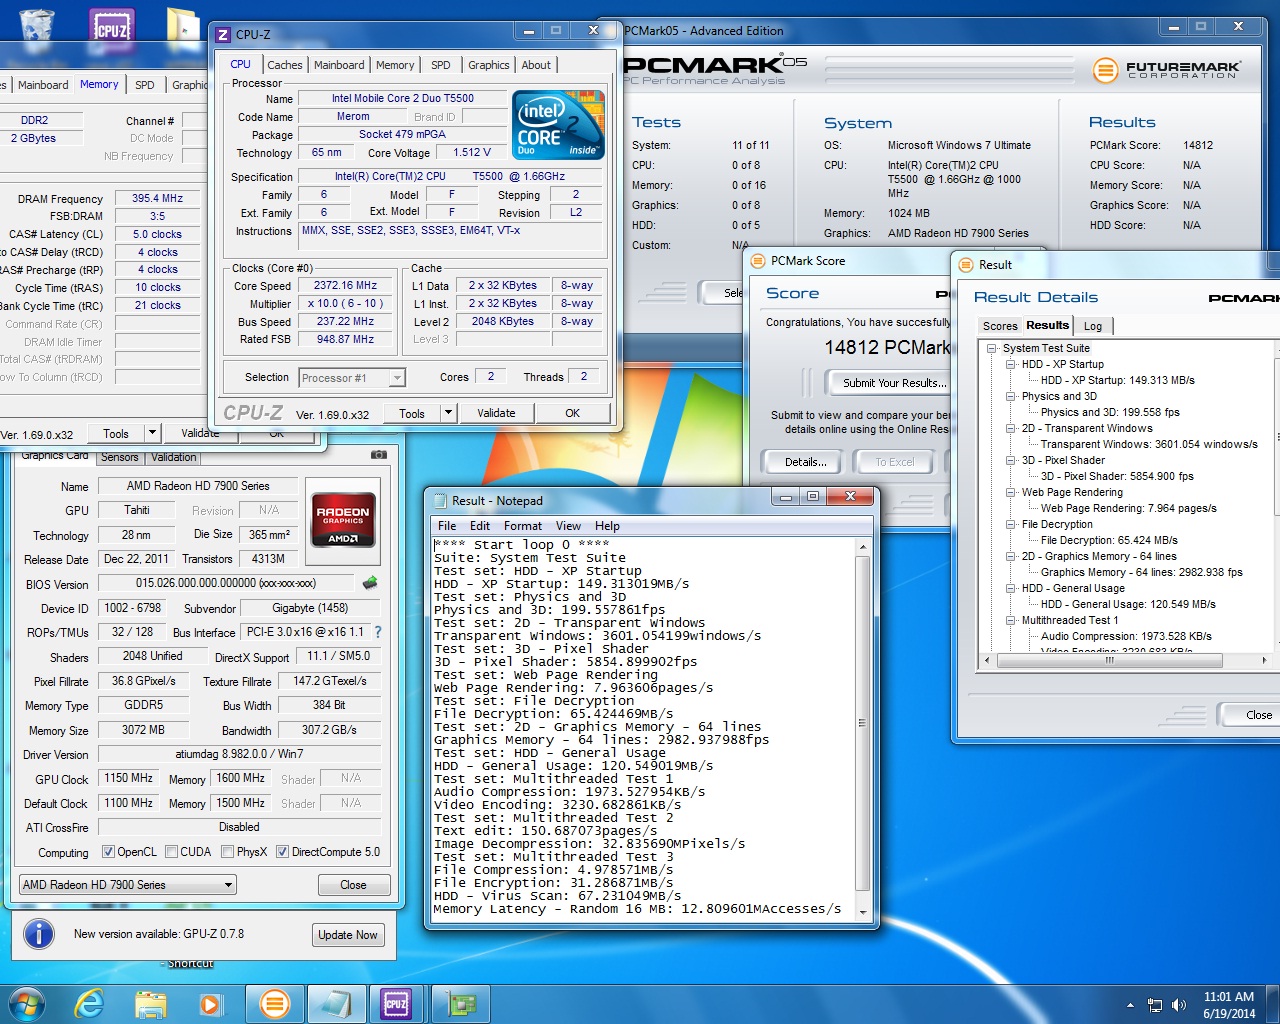Screen dimensions: 1280x1024
Task: Switch to Caches tab in CPU-Z
Action: point(285,65)
